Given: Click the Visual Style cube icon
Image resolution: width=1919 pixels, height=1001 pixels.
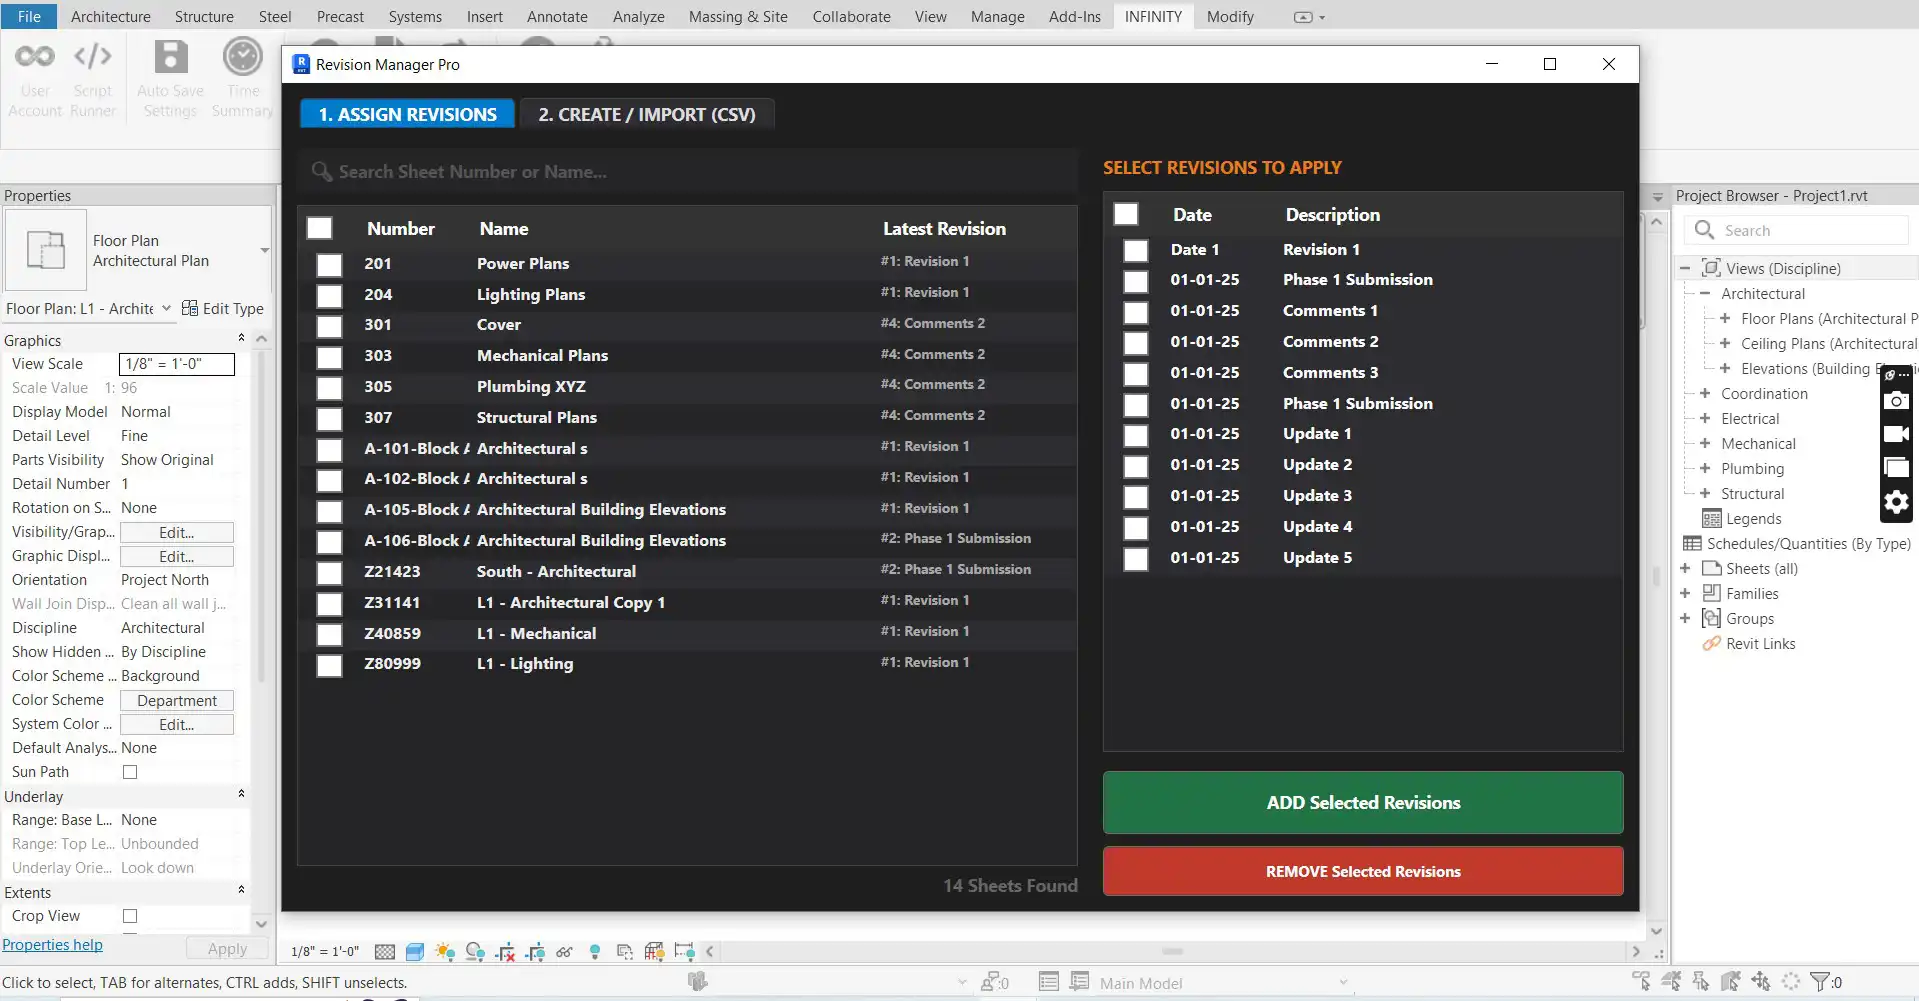Looking at the screenshot, I should [415, 952].
